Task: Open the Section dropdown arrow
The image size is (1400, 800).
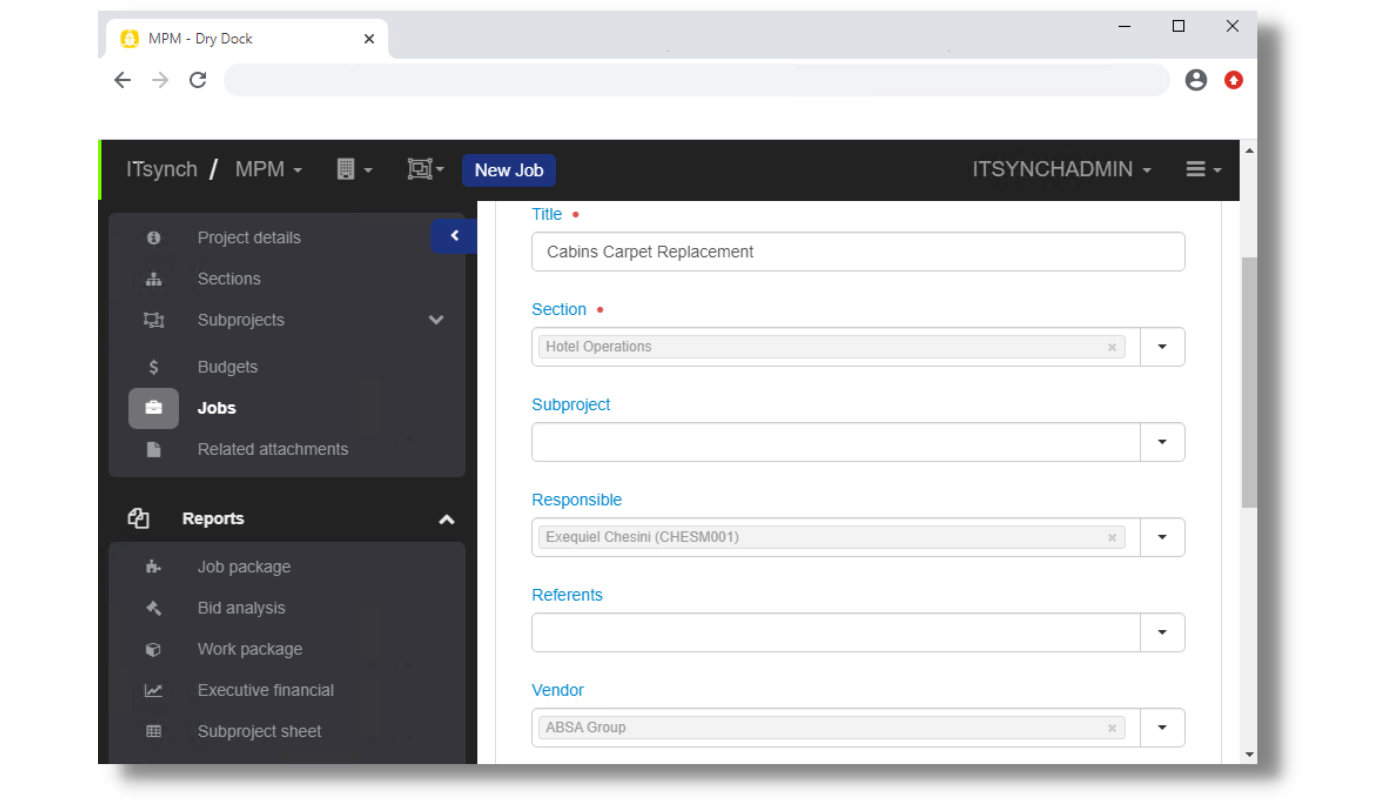Action: (1162, 347)
